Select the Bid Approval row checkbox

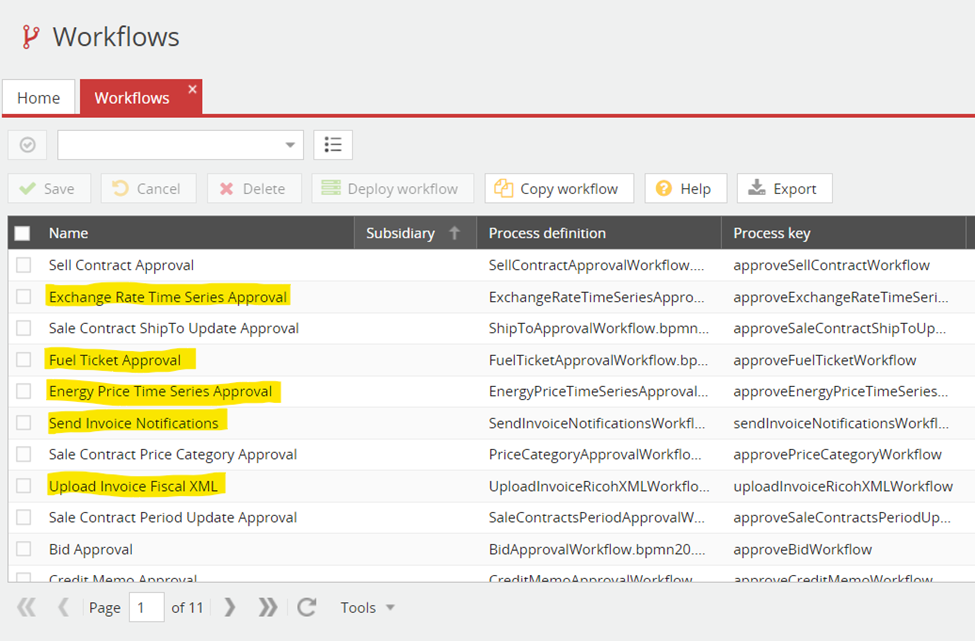pyautogui.click(x=23, y=549)
